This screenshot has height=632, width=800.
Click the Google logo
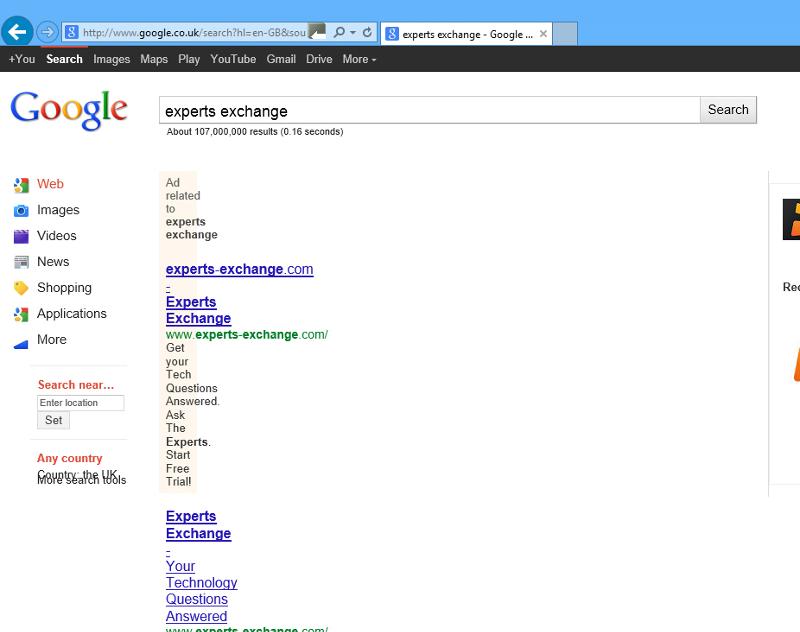[69, 110]
